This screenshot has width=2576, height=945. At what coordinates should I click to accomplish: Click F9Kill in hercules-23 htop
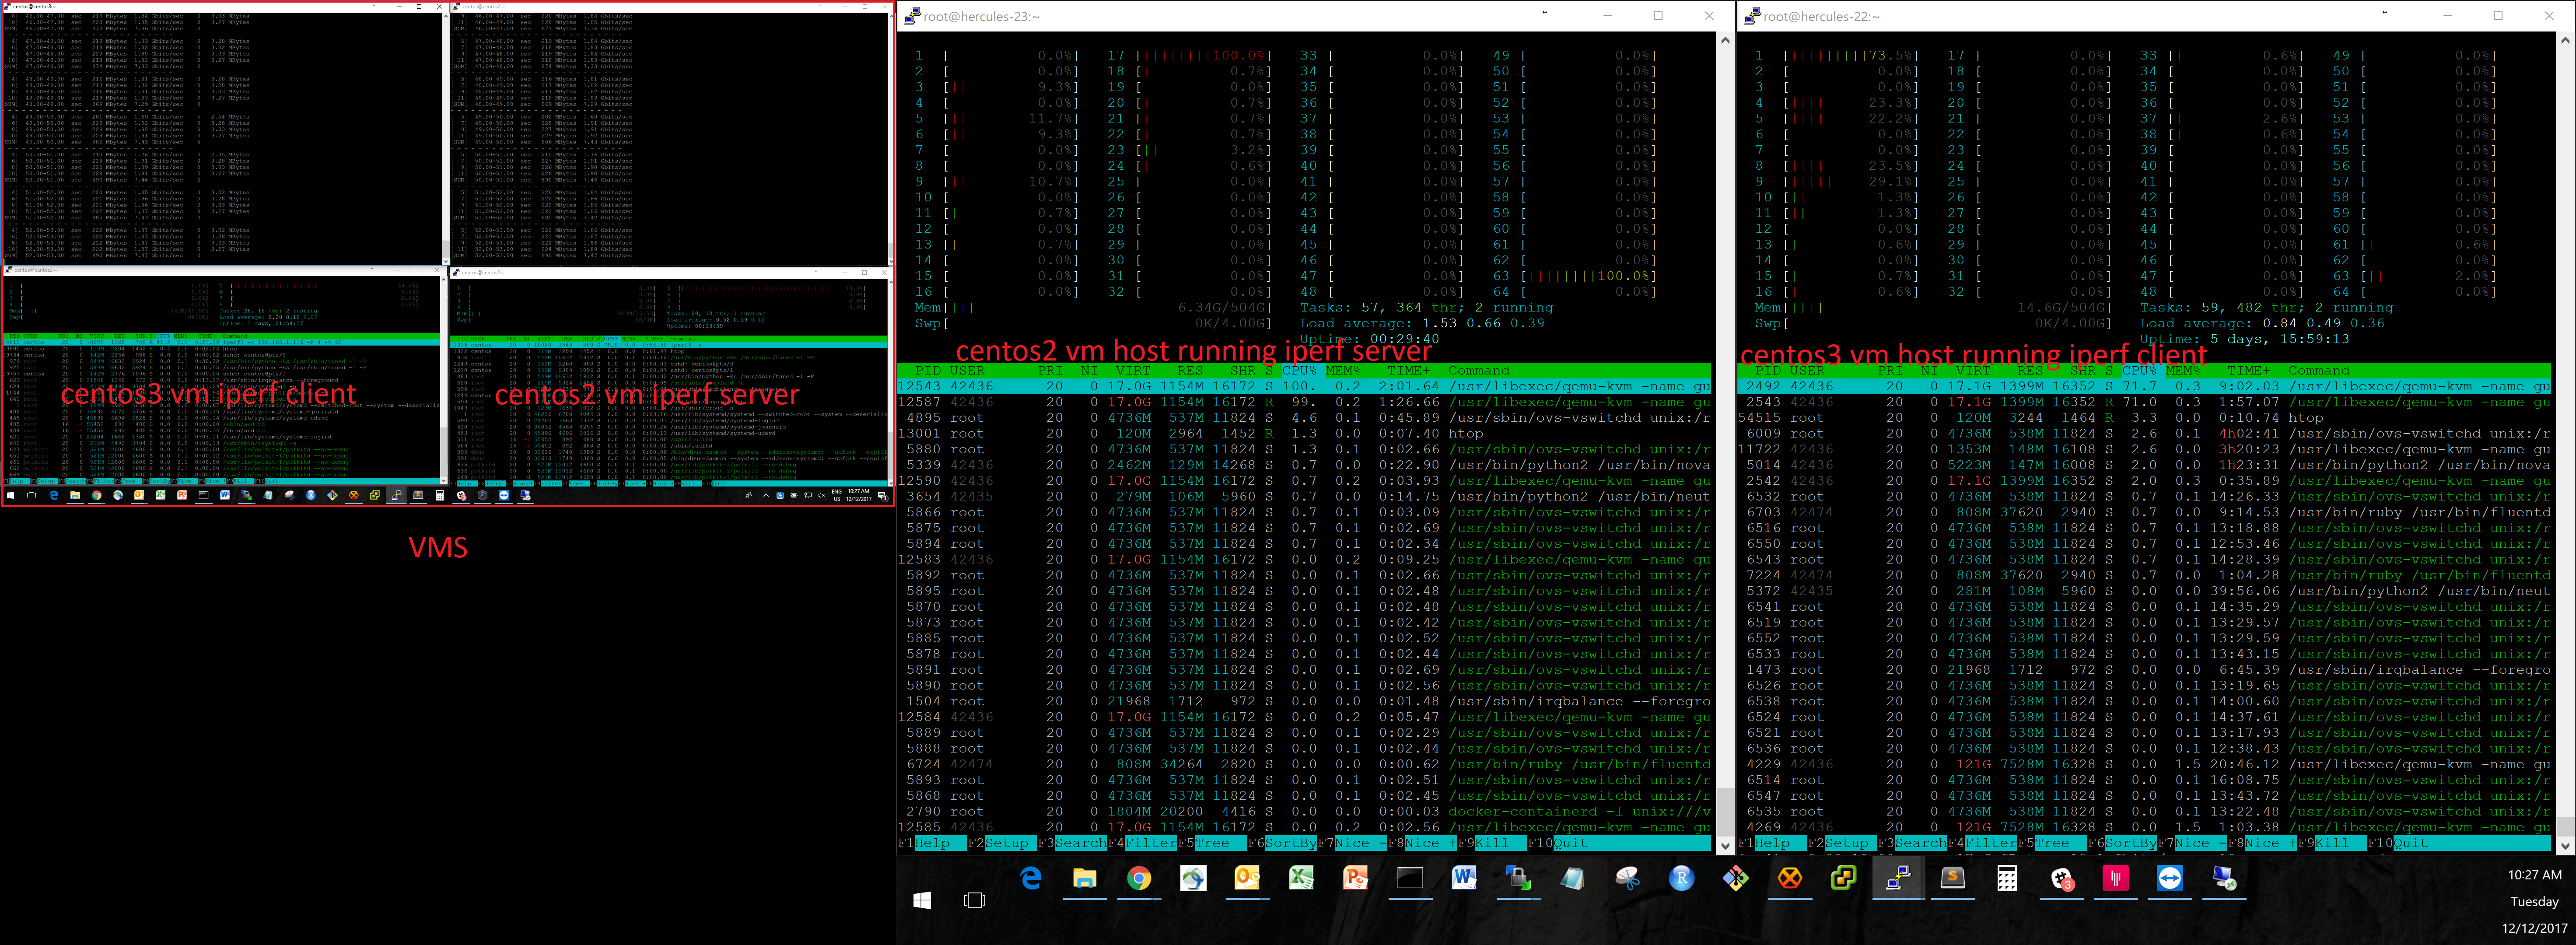[x=1492, y=843]
